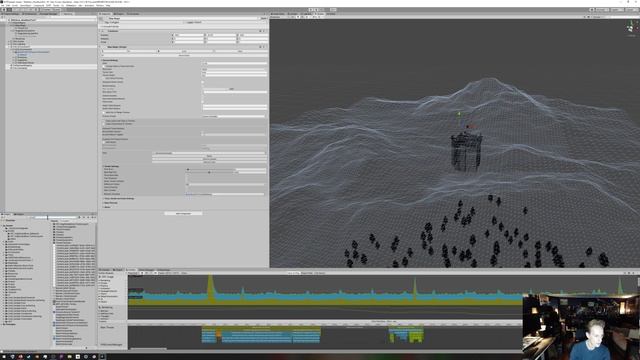
Task: Open the Layout dropdown in the top-right toolbar
Action: pos(631,9)
